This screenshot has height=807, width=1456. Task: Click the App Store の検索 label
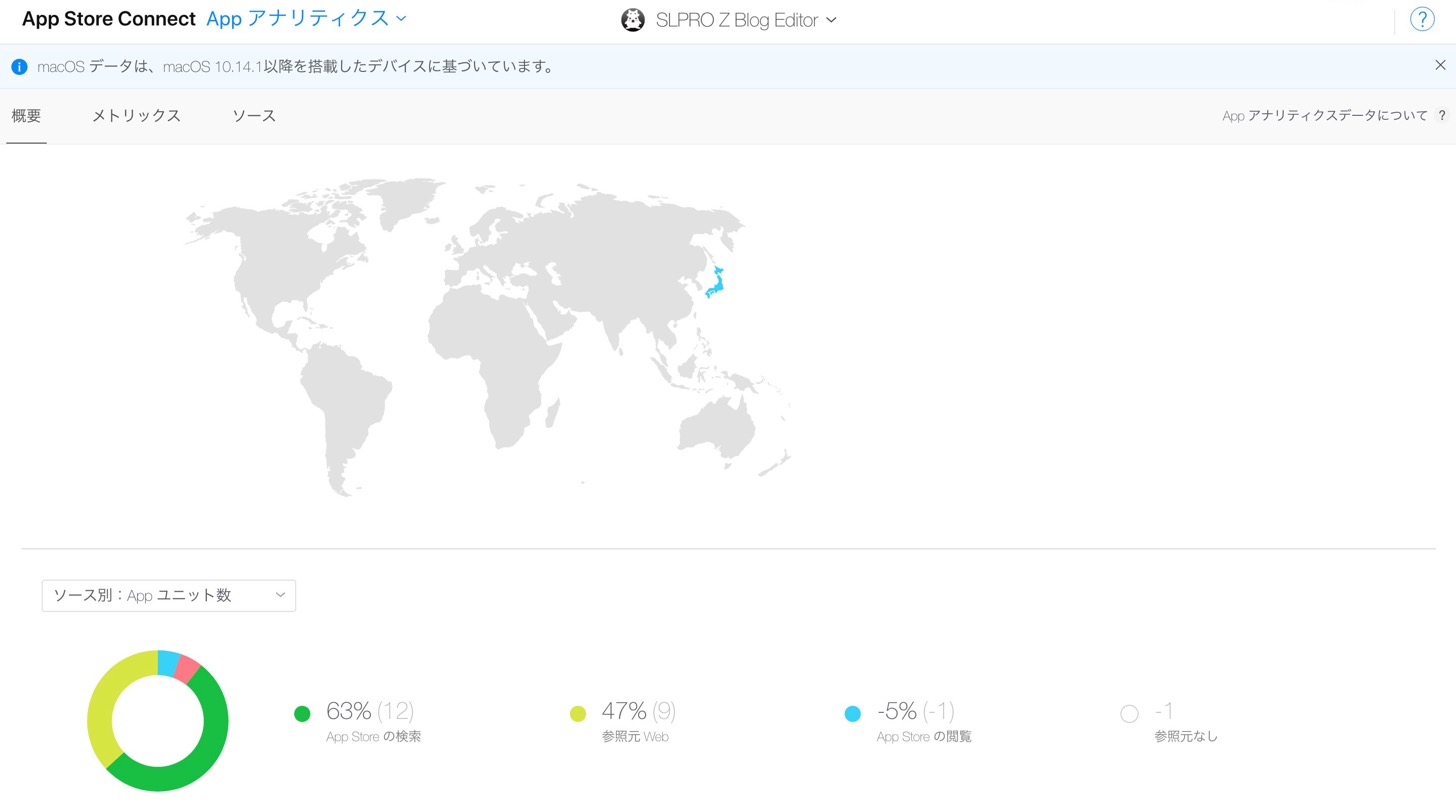(x=374, y=737)
